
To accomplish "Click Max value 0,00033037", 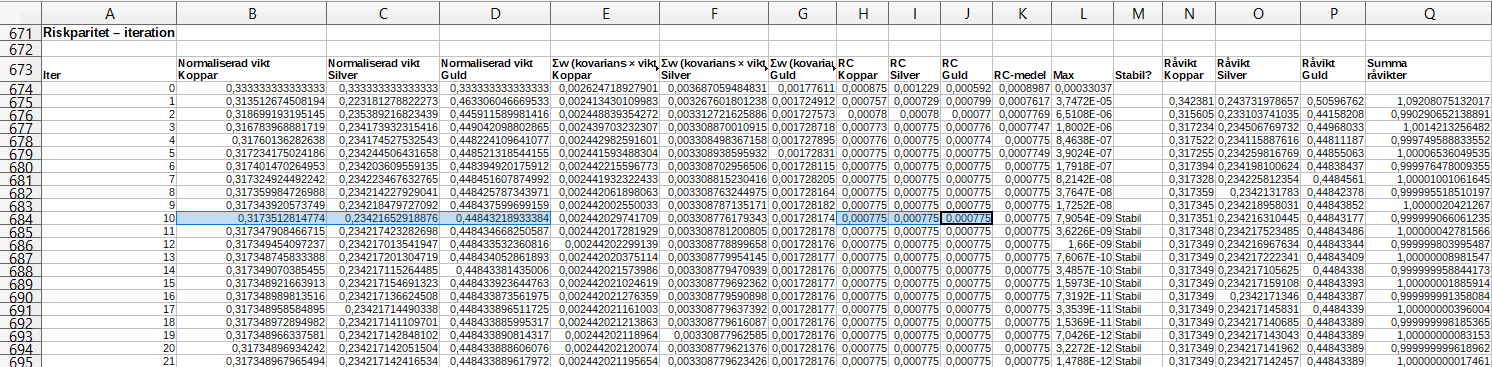I will pyautogui.click(x=1081, y=89).
